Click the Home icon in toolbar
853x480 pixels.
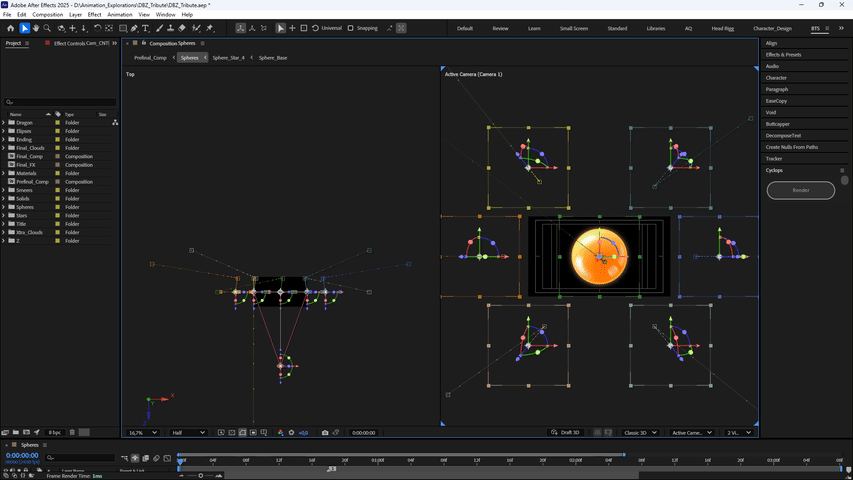point(10,28)
